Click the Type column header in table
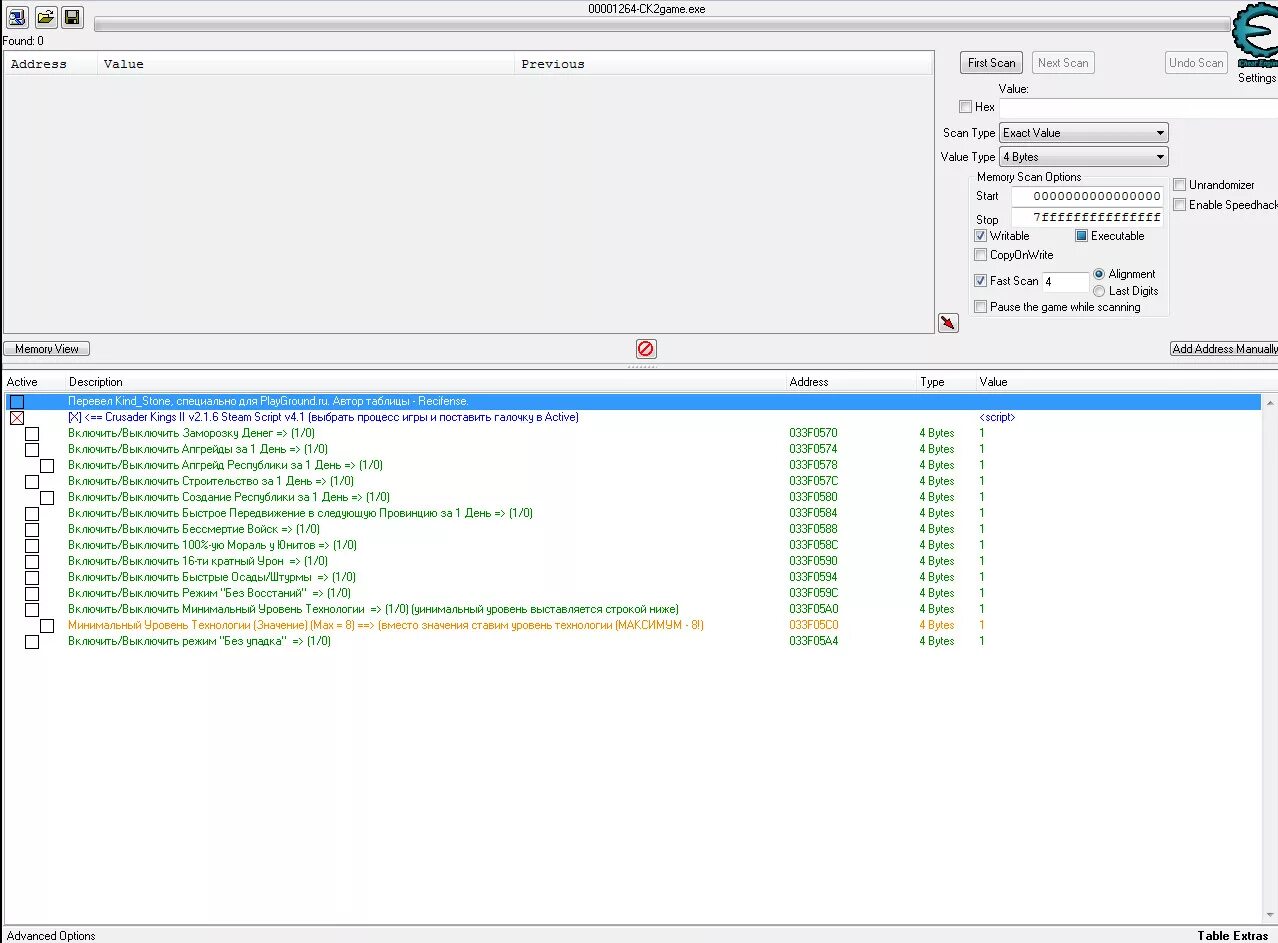This screenshot has width=1278, height=943. coord(932,382)
